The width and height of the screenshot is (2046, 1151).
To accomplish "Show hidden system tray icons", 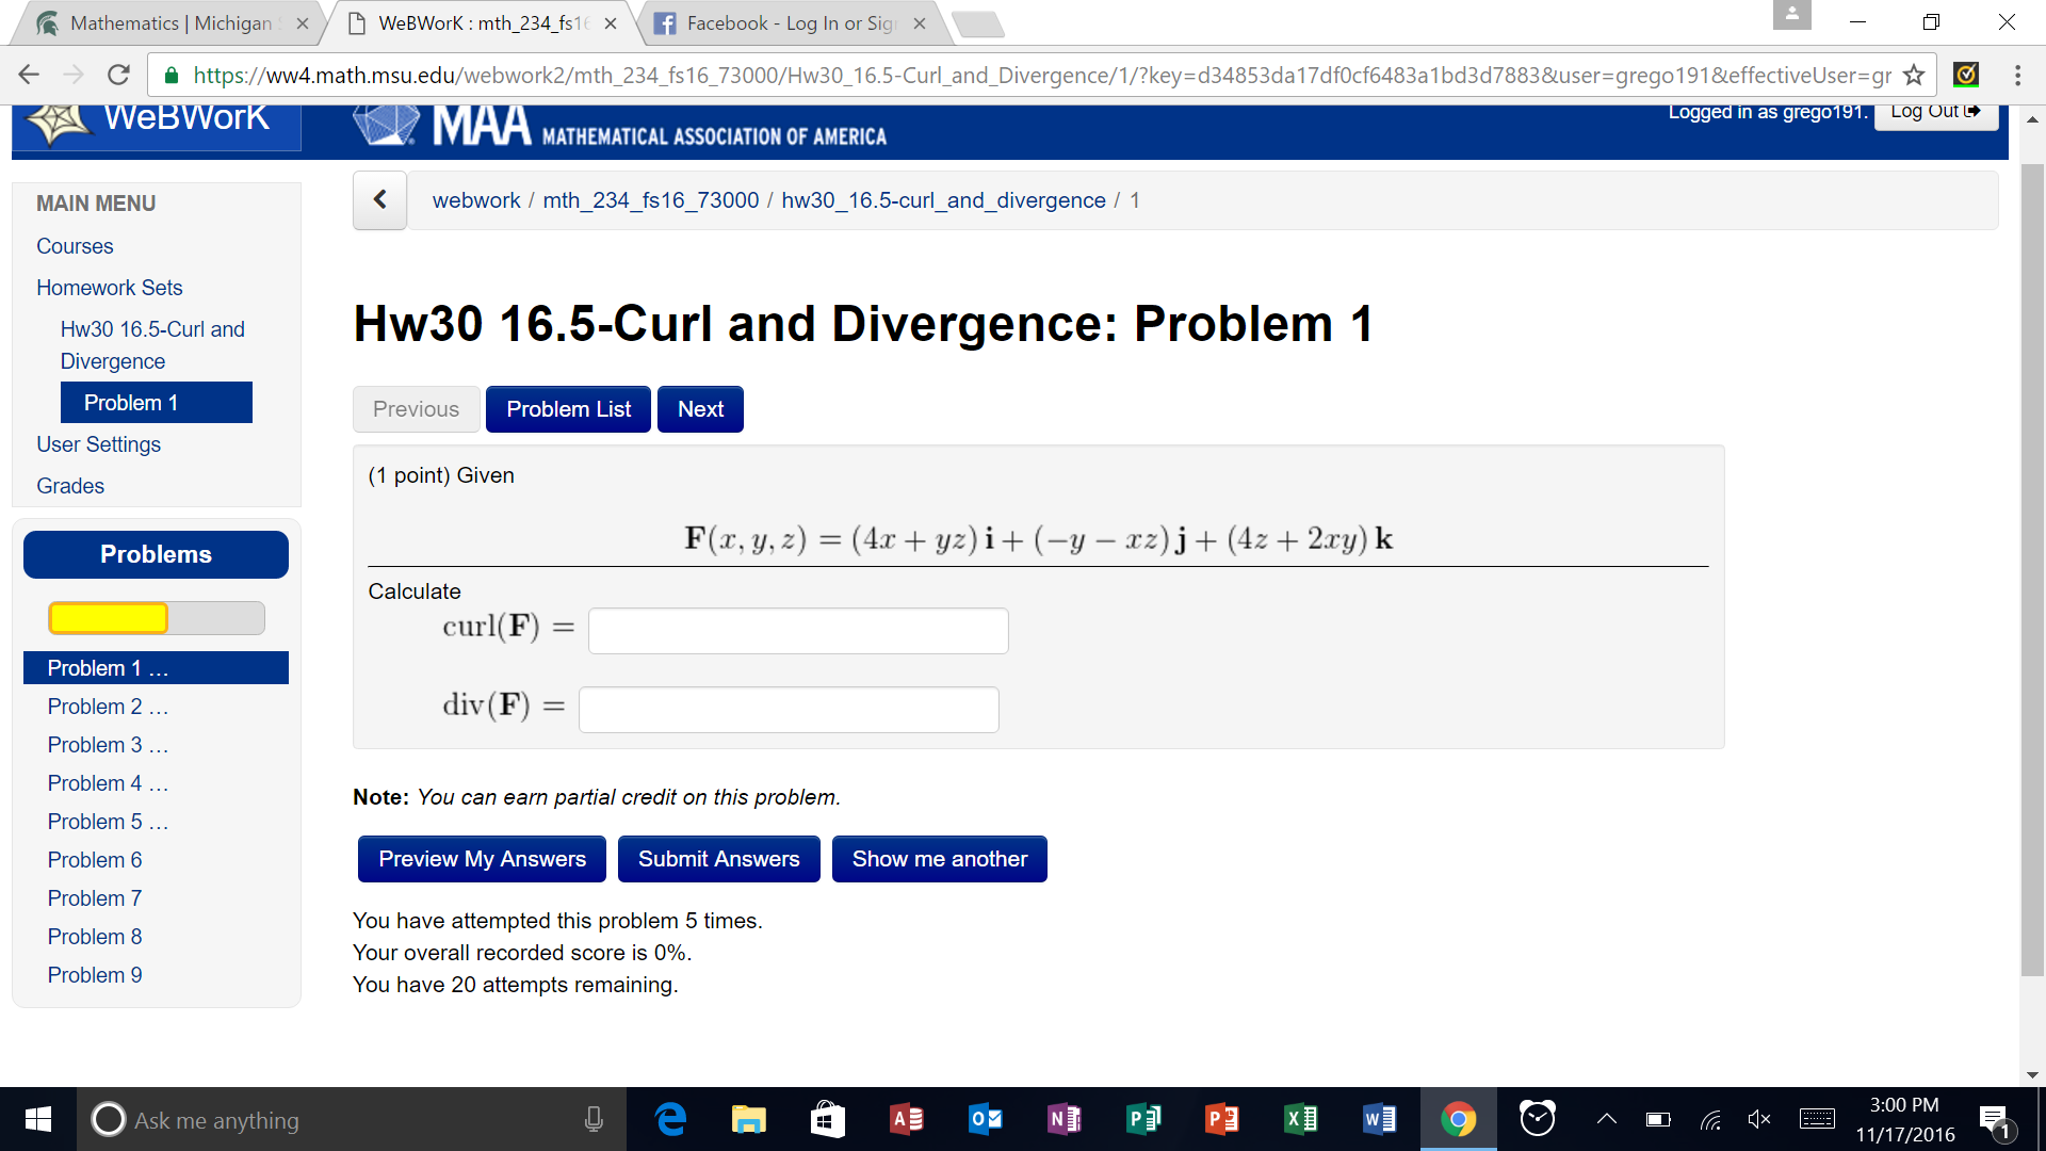I will click(x=1606, y=1119).
